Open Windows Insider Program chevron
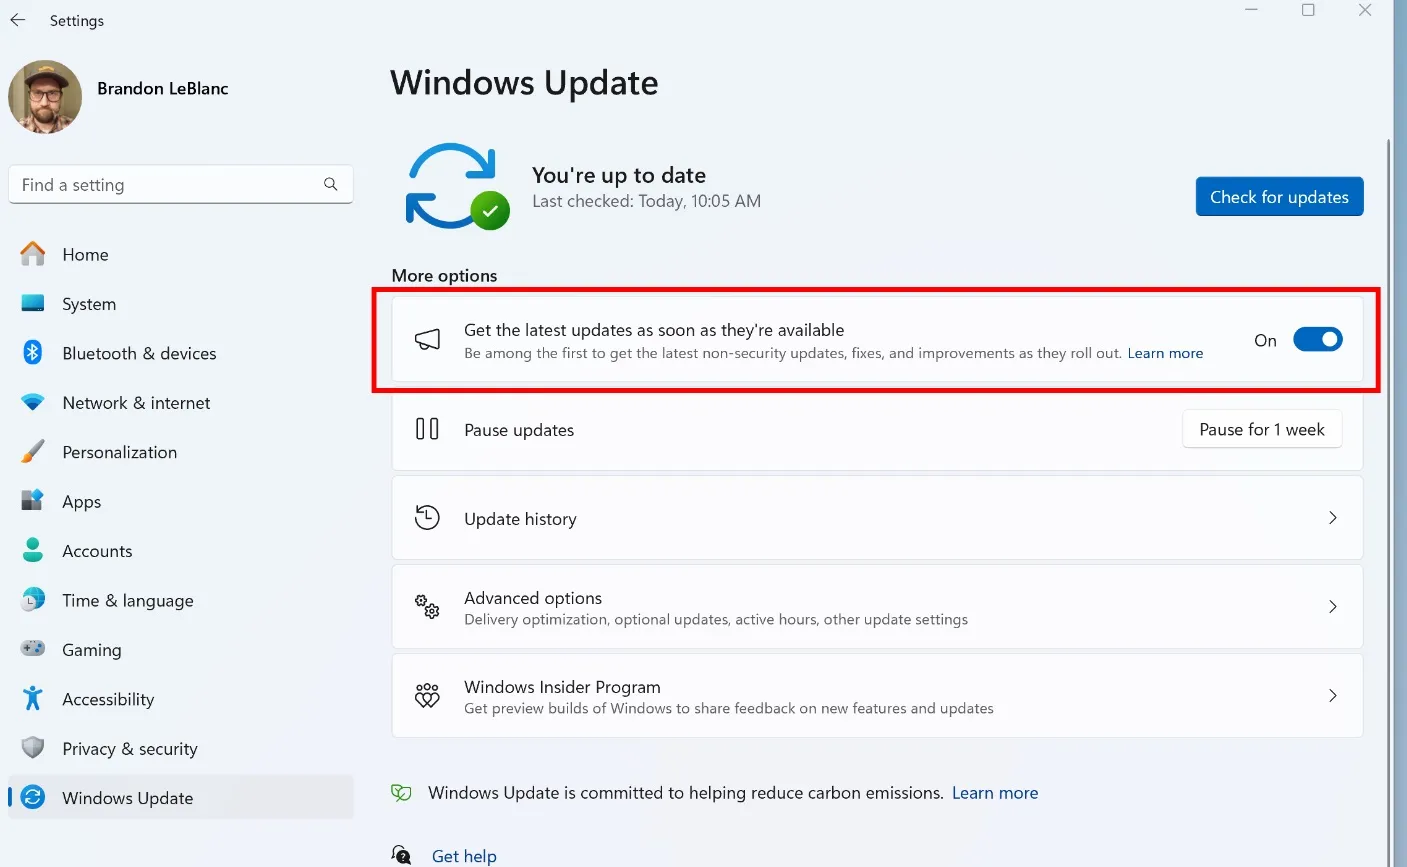Viewport: 1407px width, 867px height. click(1332, 696)
